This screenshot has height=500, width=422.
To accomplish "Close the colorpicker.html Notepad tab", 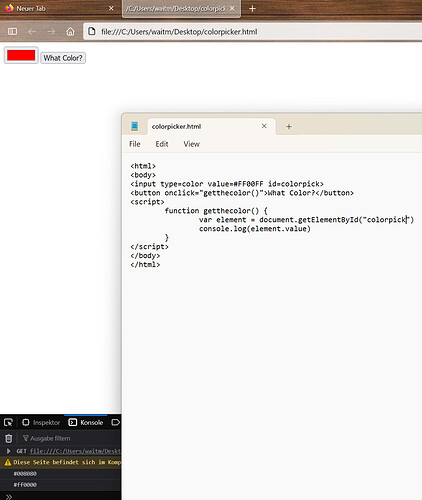I will pos(264,126).
